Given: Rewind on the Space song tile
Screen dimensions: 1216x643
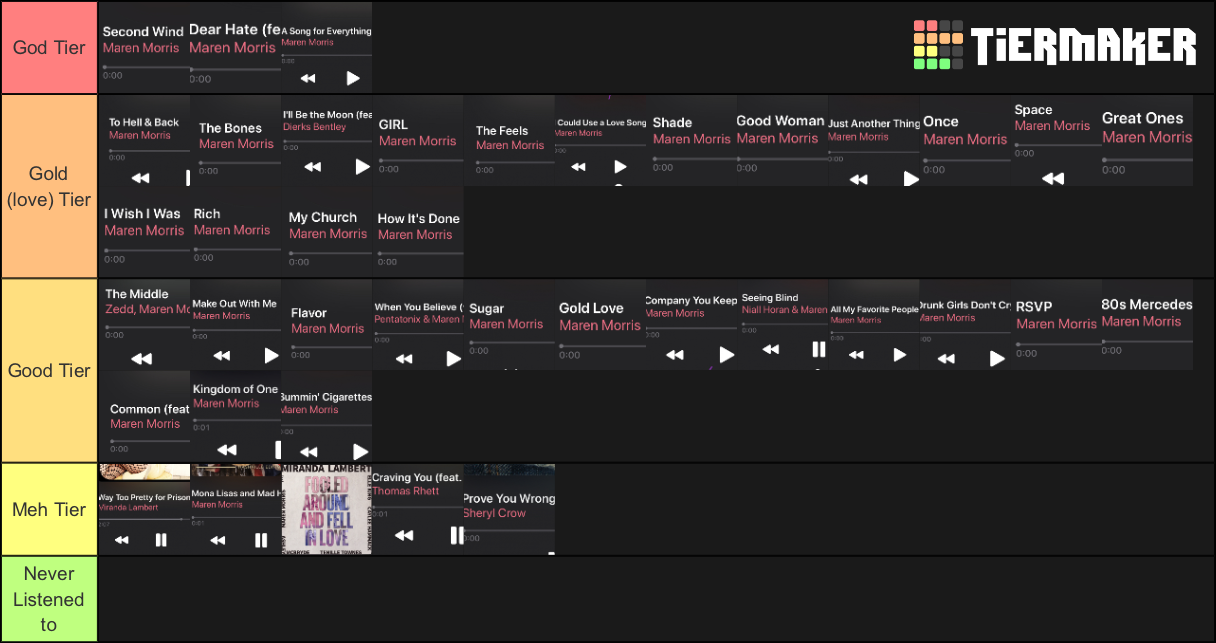Looking at the screenshot, I should click(1053, 178).
